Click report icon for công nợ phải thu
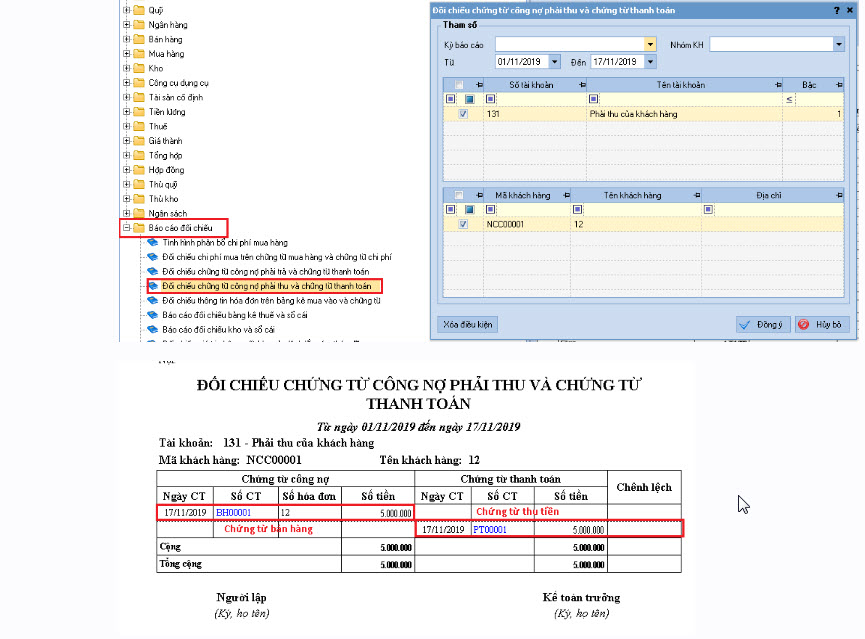This screenshot has height=639, width=865. click(153, 286)
